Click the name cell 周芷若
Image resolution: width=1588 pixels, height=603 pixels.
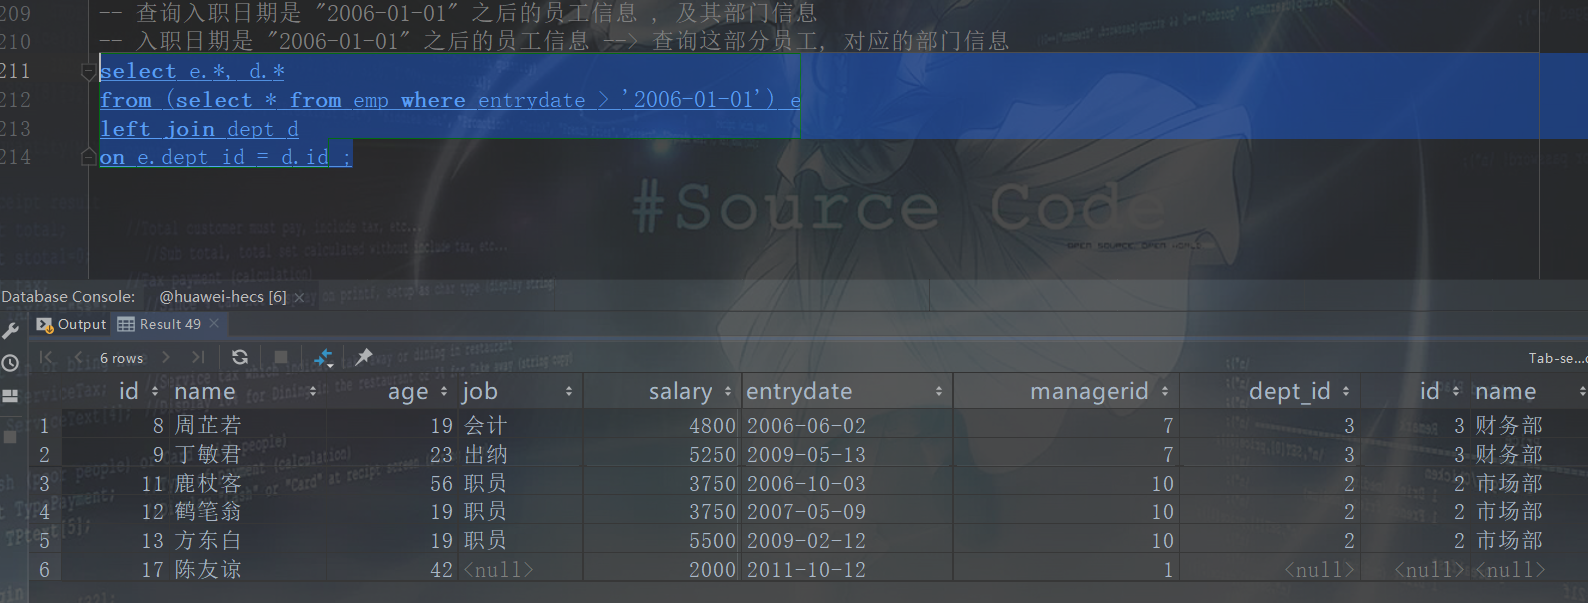[x=208, y=426]
